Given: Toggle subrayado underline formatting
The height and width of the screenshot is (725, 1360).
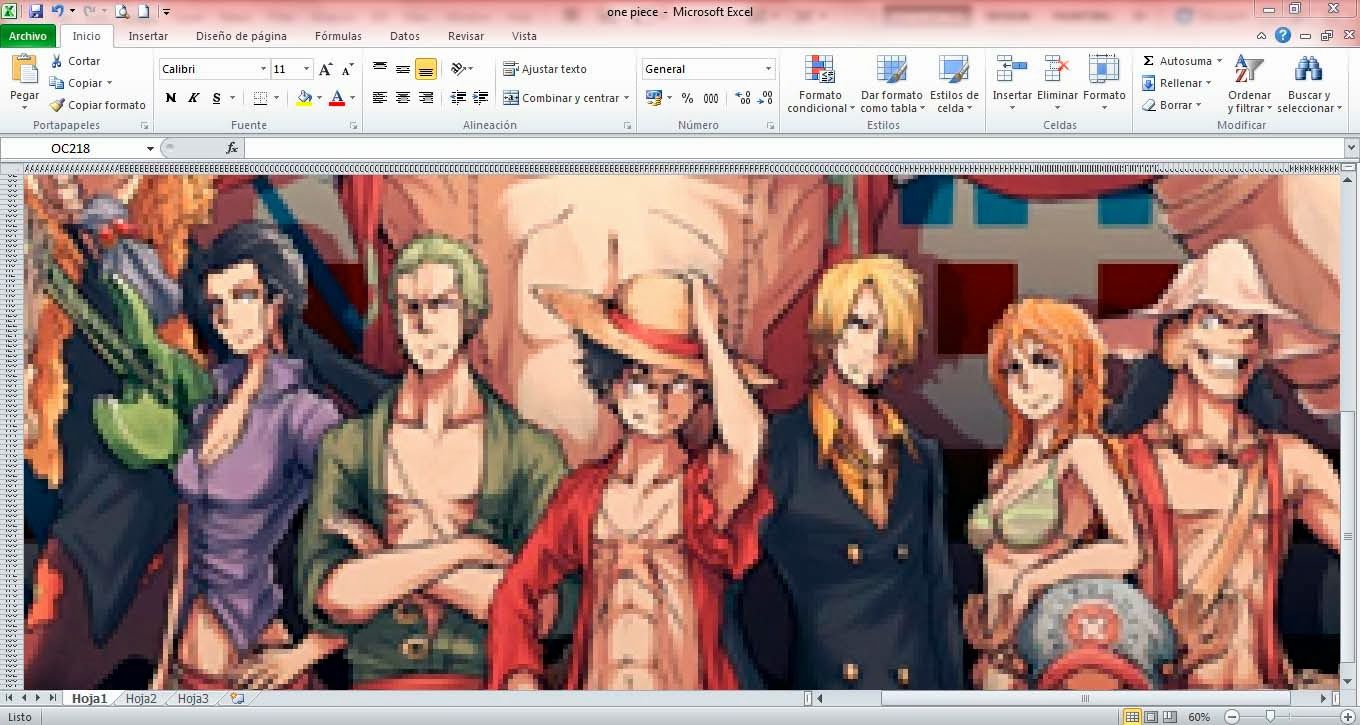Looking at the screenshot, I should point(216,98).
